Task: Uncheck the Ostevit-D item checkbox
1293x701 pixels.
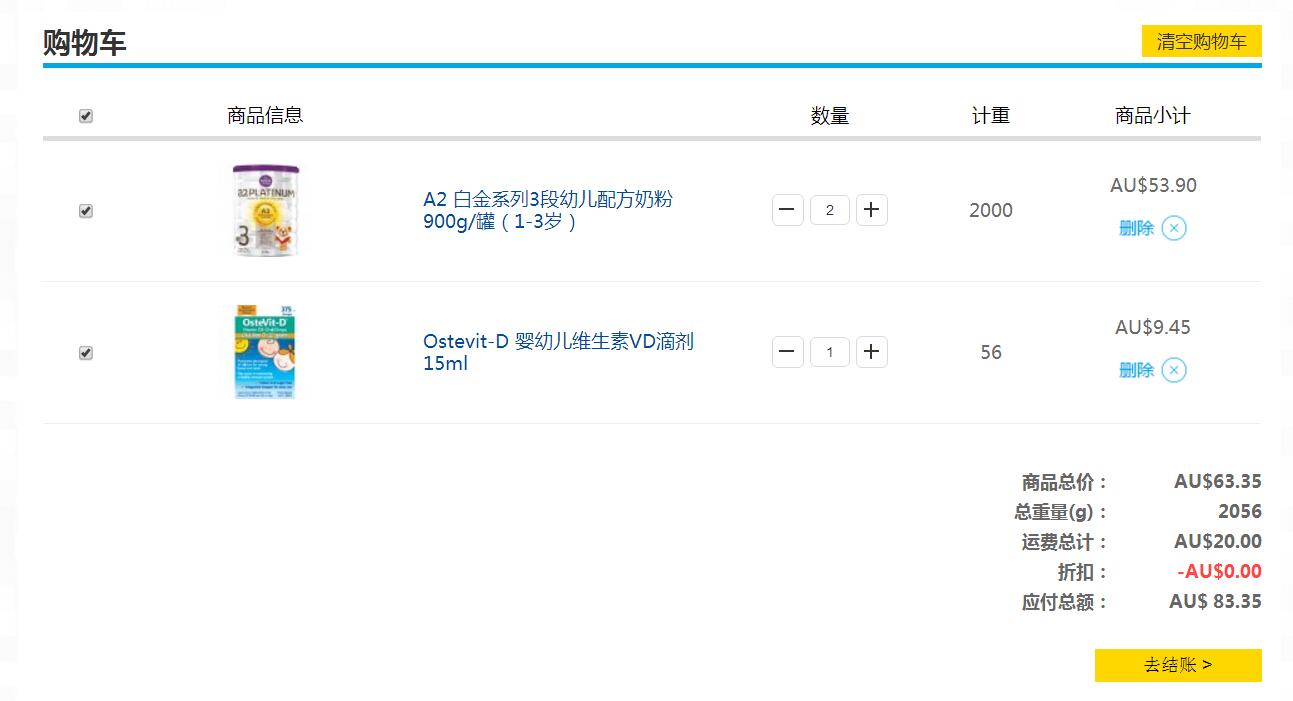Action: click(x=86, y=353)
